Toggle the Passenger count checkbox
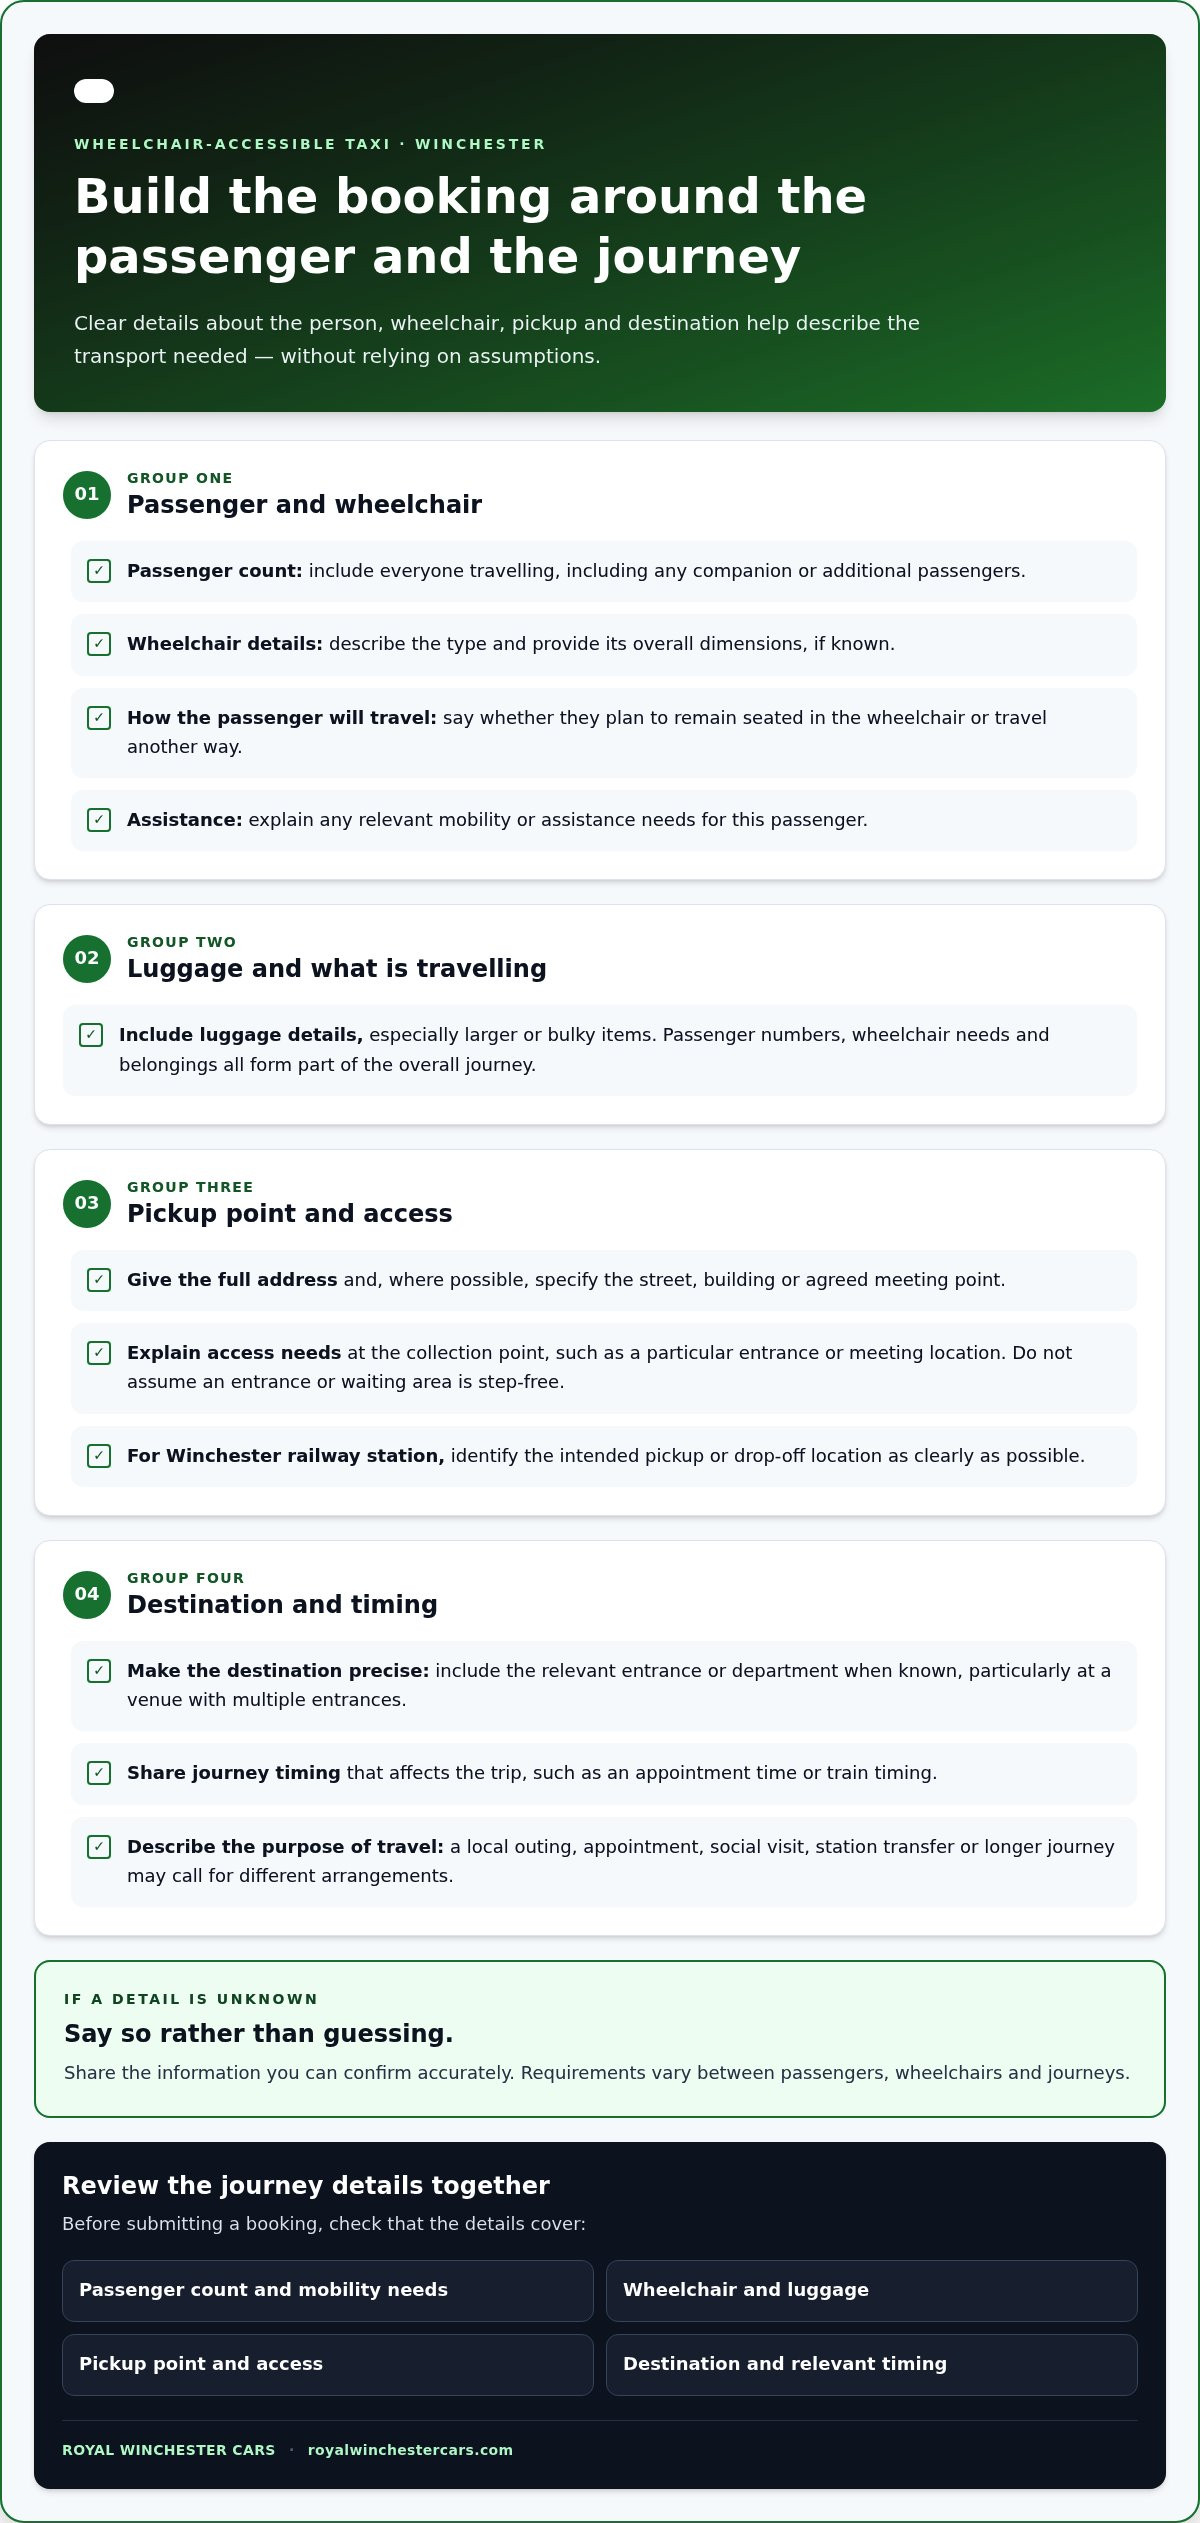The image size is (1200, 2523). (99, 571)
